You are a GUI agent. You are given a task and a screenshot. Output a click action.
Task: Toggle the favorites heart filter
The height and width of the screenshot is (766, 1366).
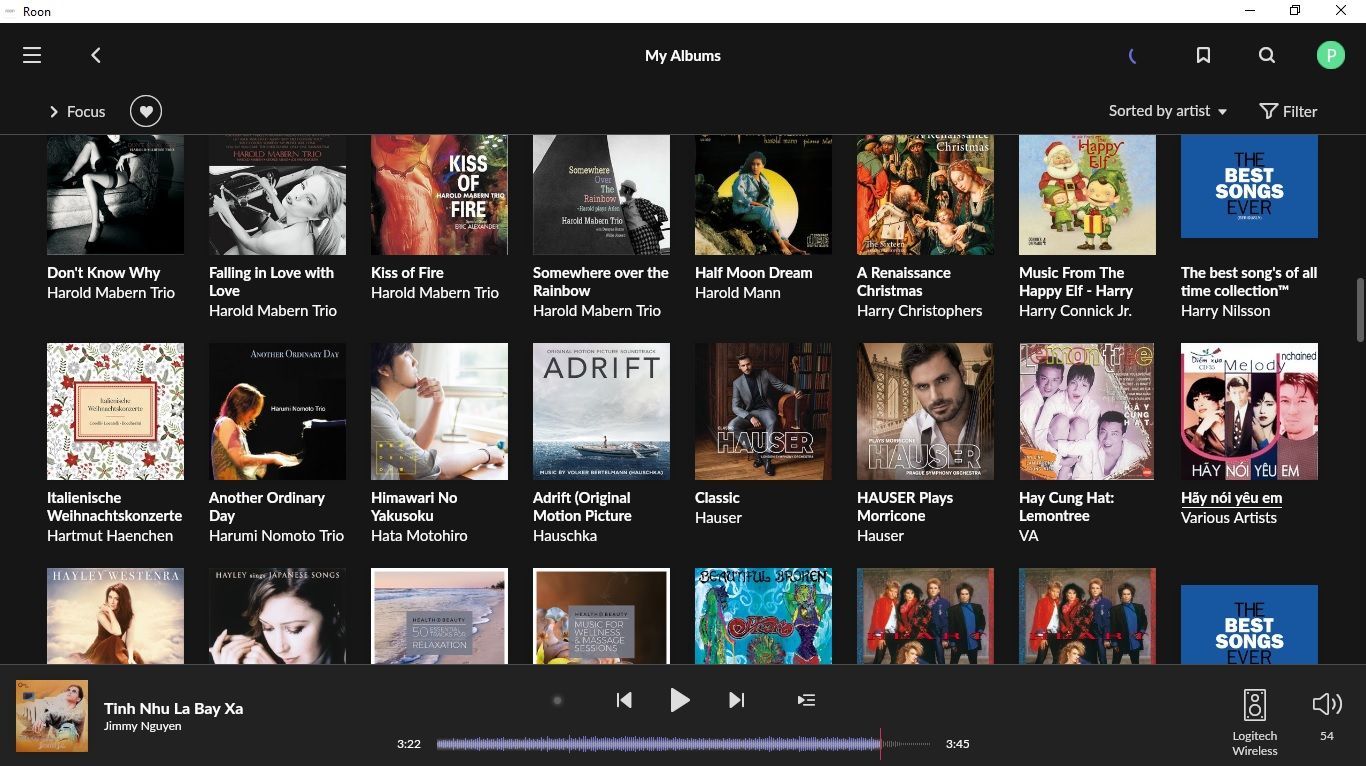146,111
